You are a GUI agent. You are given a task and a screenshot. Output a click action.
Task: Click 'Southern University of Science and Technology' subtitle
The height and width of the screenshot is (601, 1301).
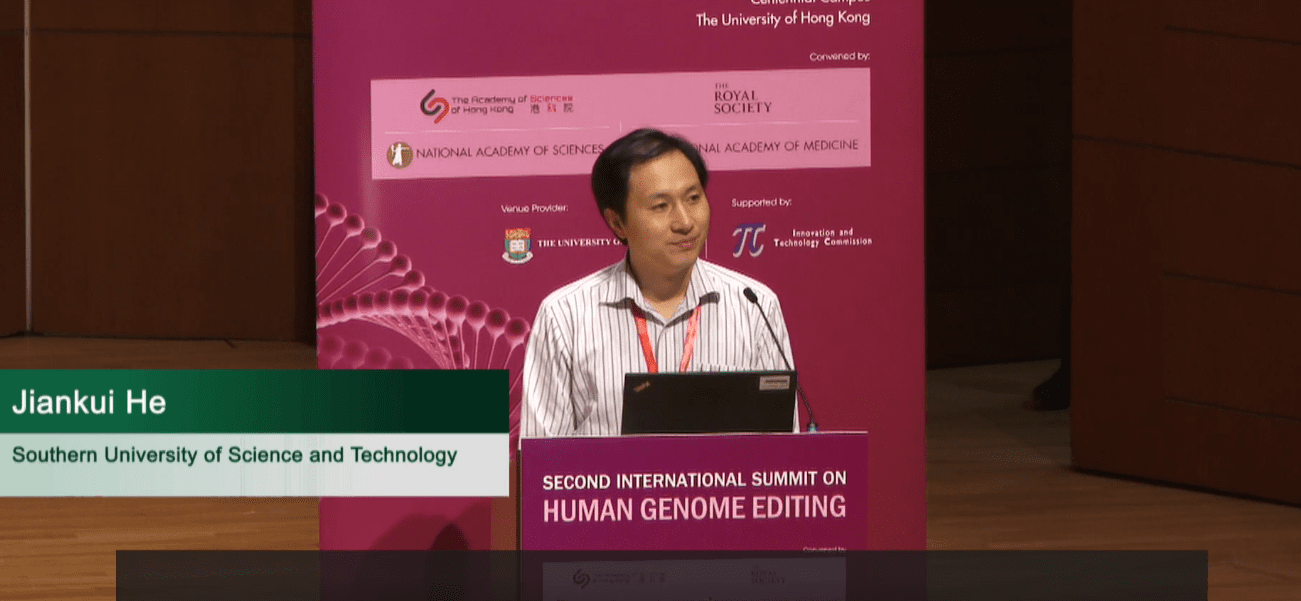tap(234, 455)
